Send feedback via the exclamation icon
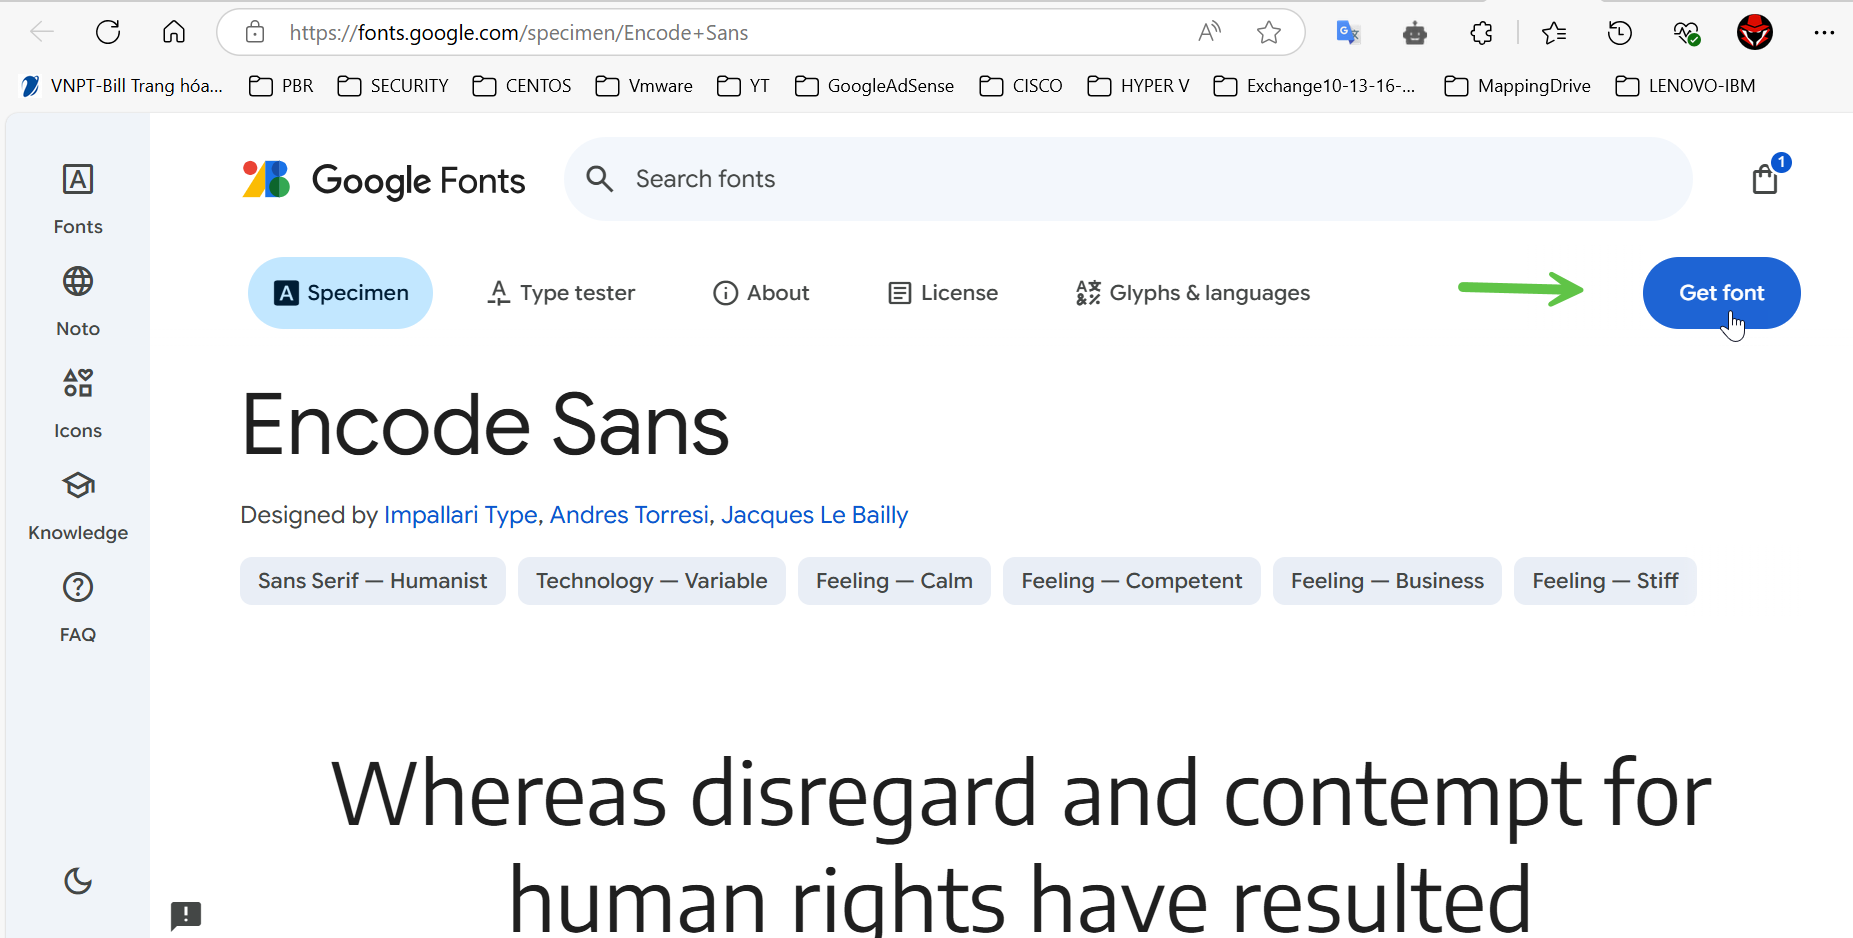Viewport: 1853px width, 938px height. tap(186, 915)
